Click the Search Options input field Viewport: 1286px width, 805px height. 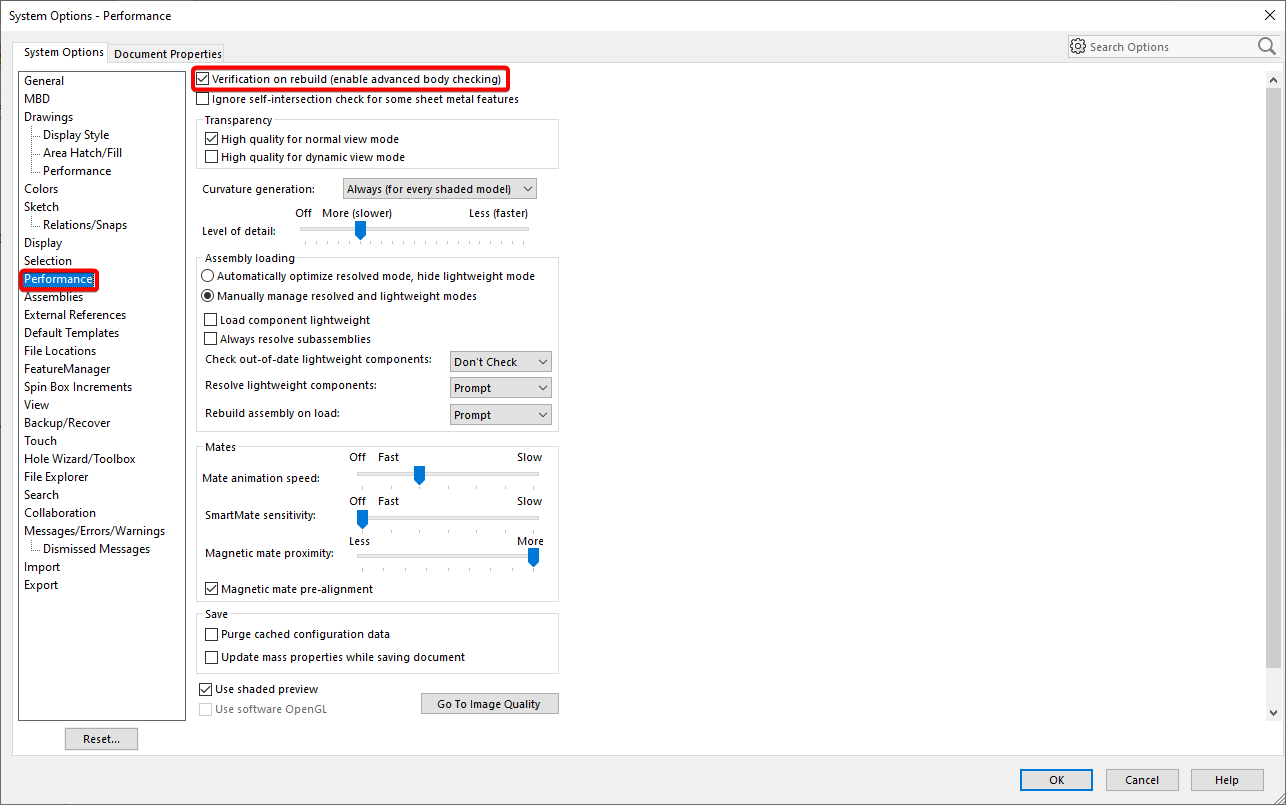[1170, 47]
